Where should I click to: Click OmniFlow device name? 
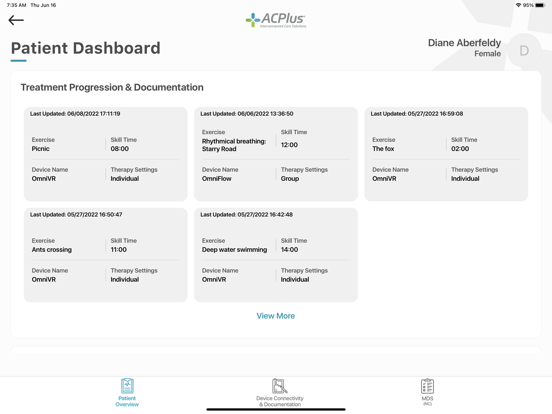pyautogui.click(x=217, y=178)
